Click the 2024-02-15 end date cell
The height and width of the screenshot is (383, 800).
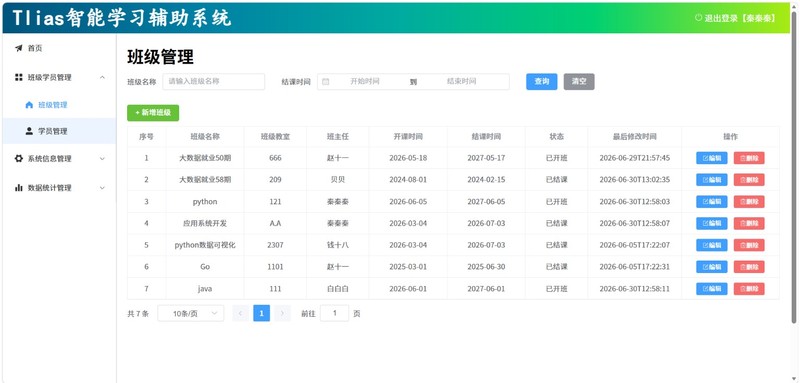(x=486, y=180)
